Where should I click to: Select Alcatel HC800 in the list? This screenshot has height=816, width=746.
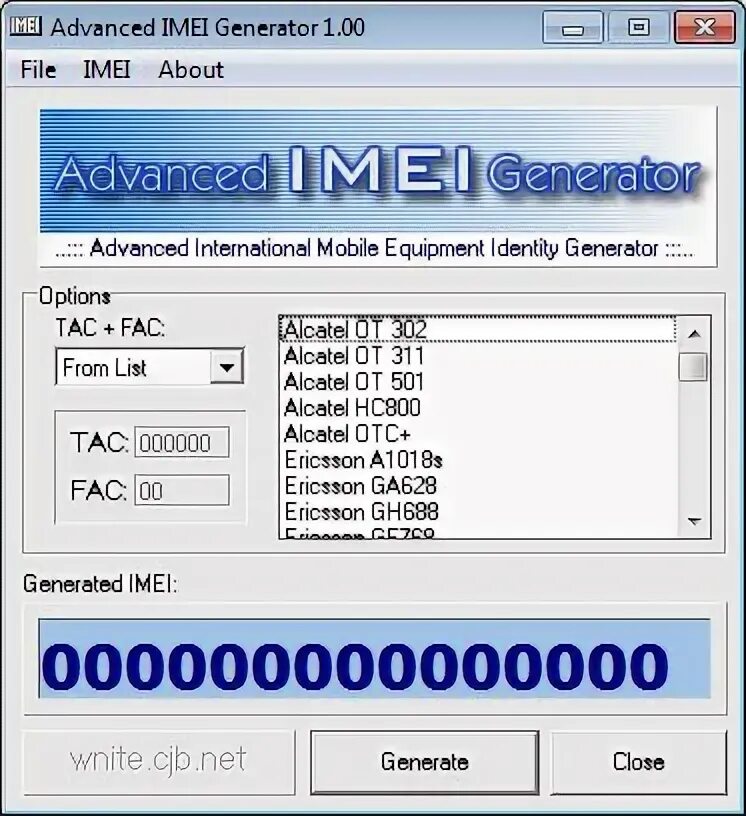coord(478,408)
